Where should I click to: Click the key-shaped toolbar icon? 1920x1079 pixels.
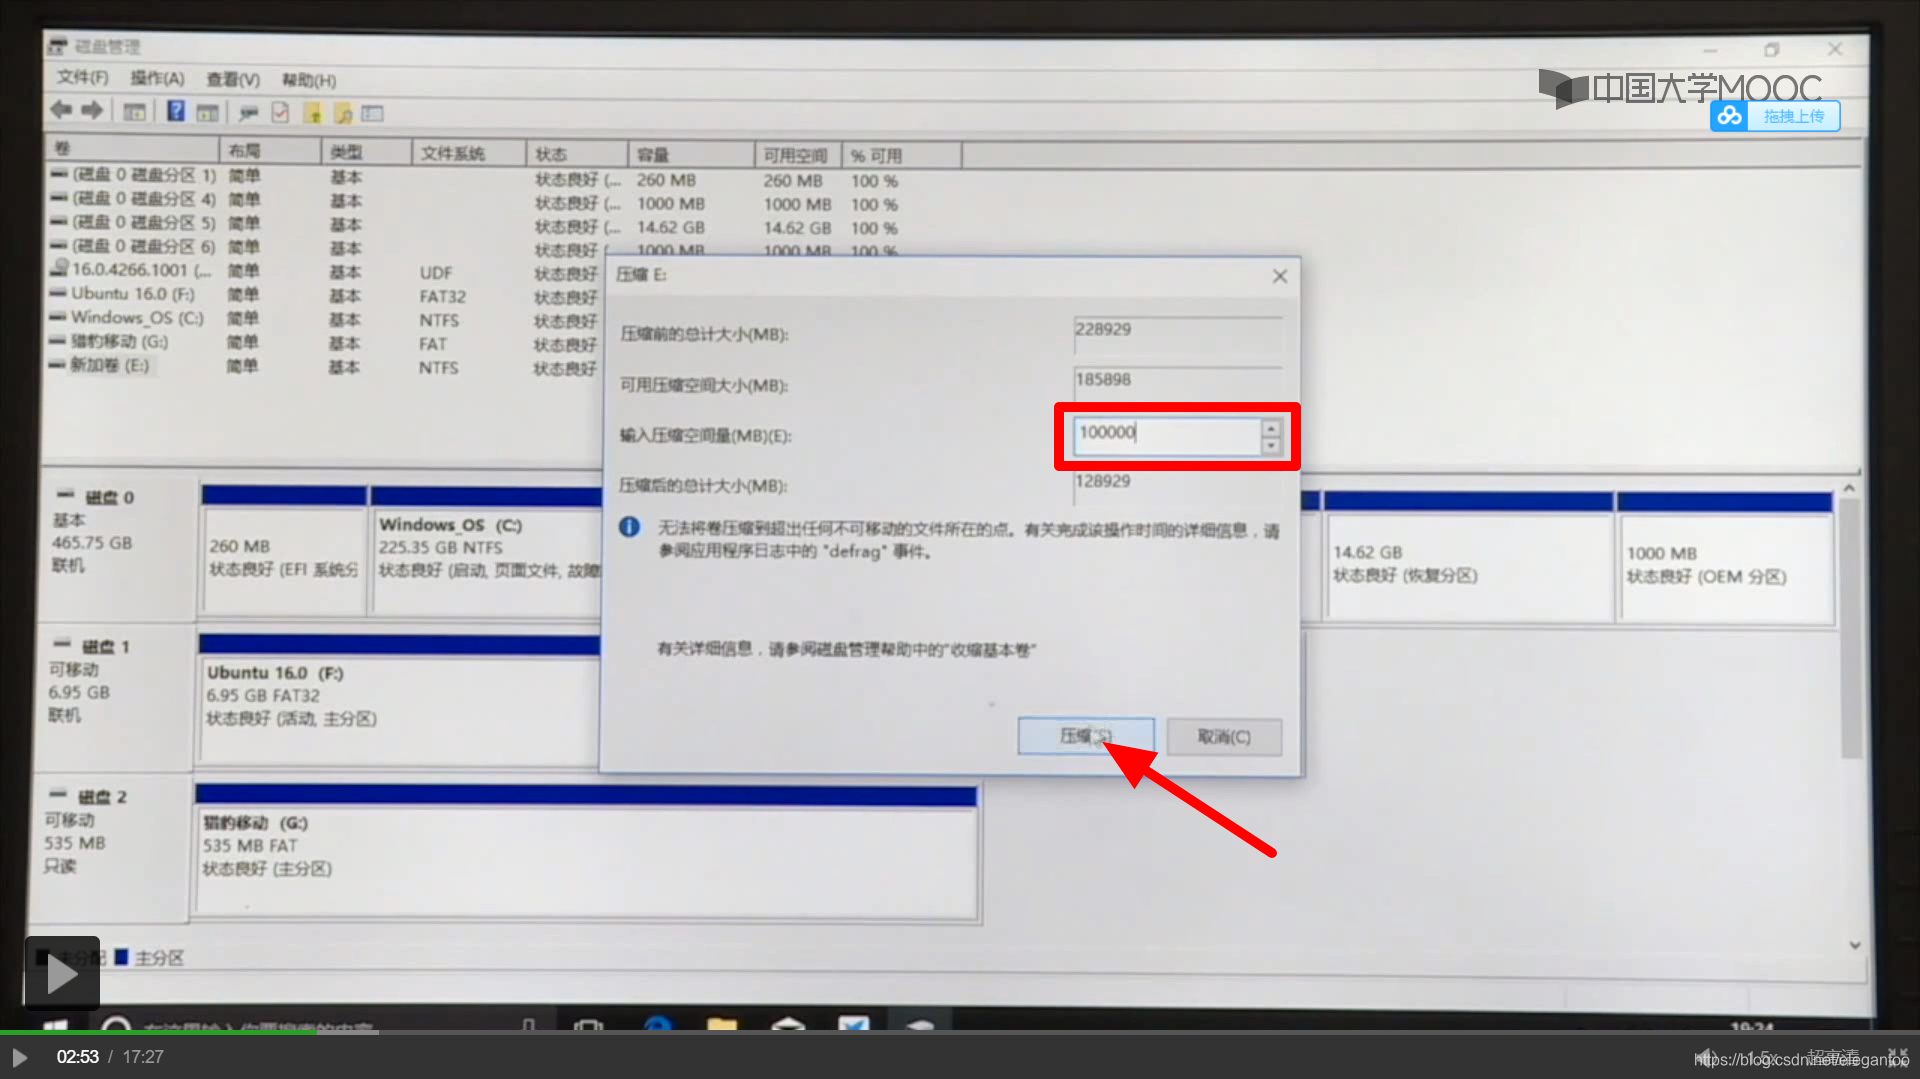249,112
